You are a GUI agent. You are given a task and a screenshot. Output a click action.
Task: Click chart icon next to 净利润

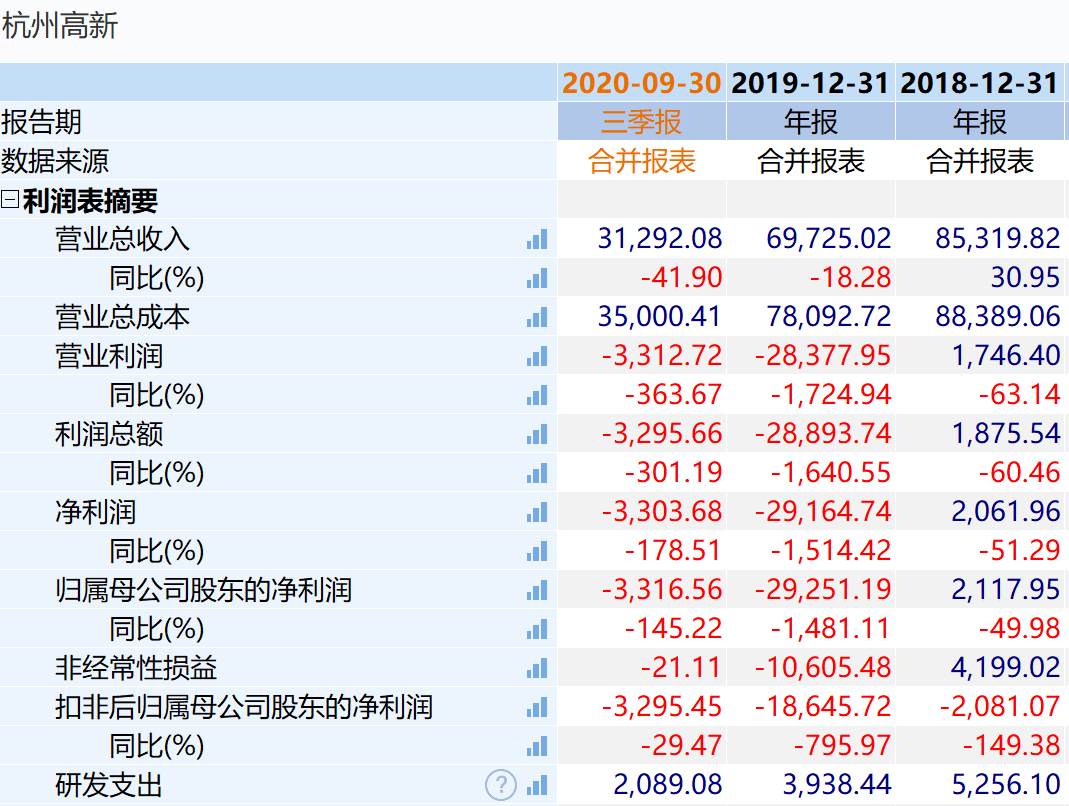coord(537,512)
